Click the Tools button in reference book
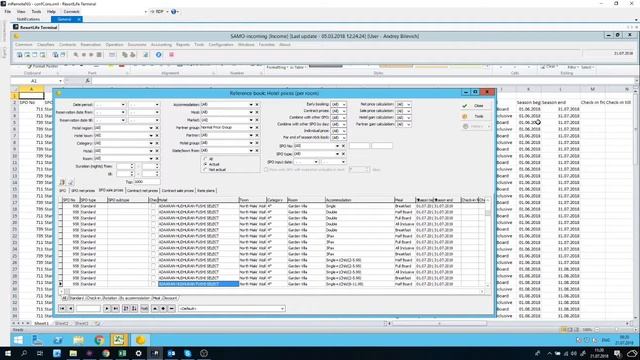This screenshot has height=360, width=640. pos(476,116)
